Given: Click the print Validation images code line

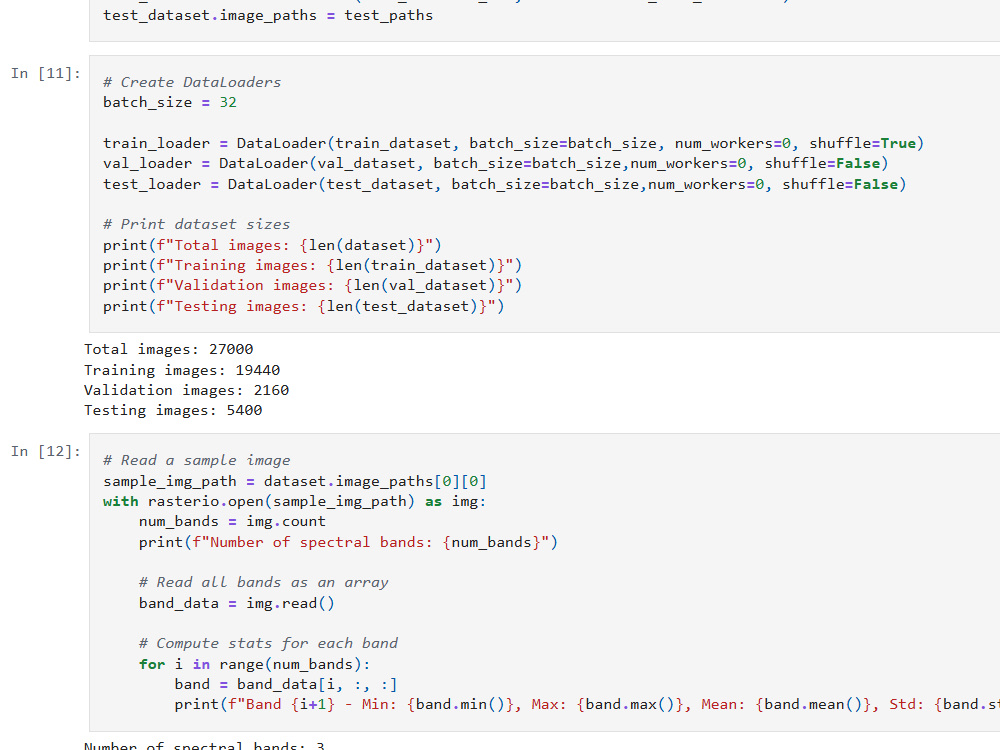Looking at the screenshot, I should tap(312, 286).
